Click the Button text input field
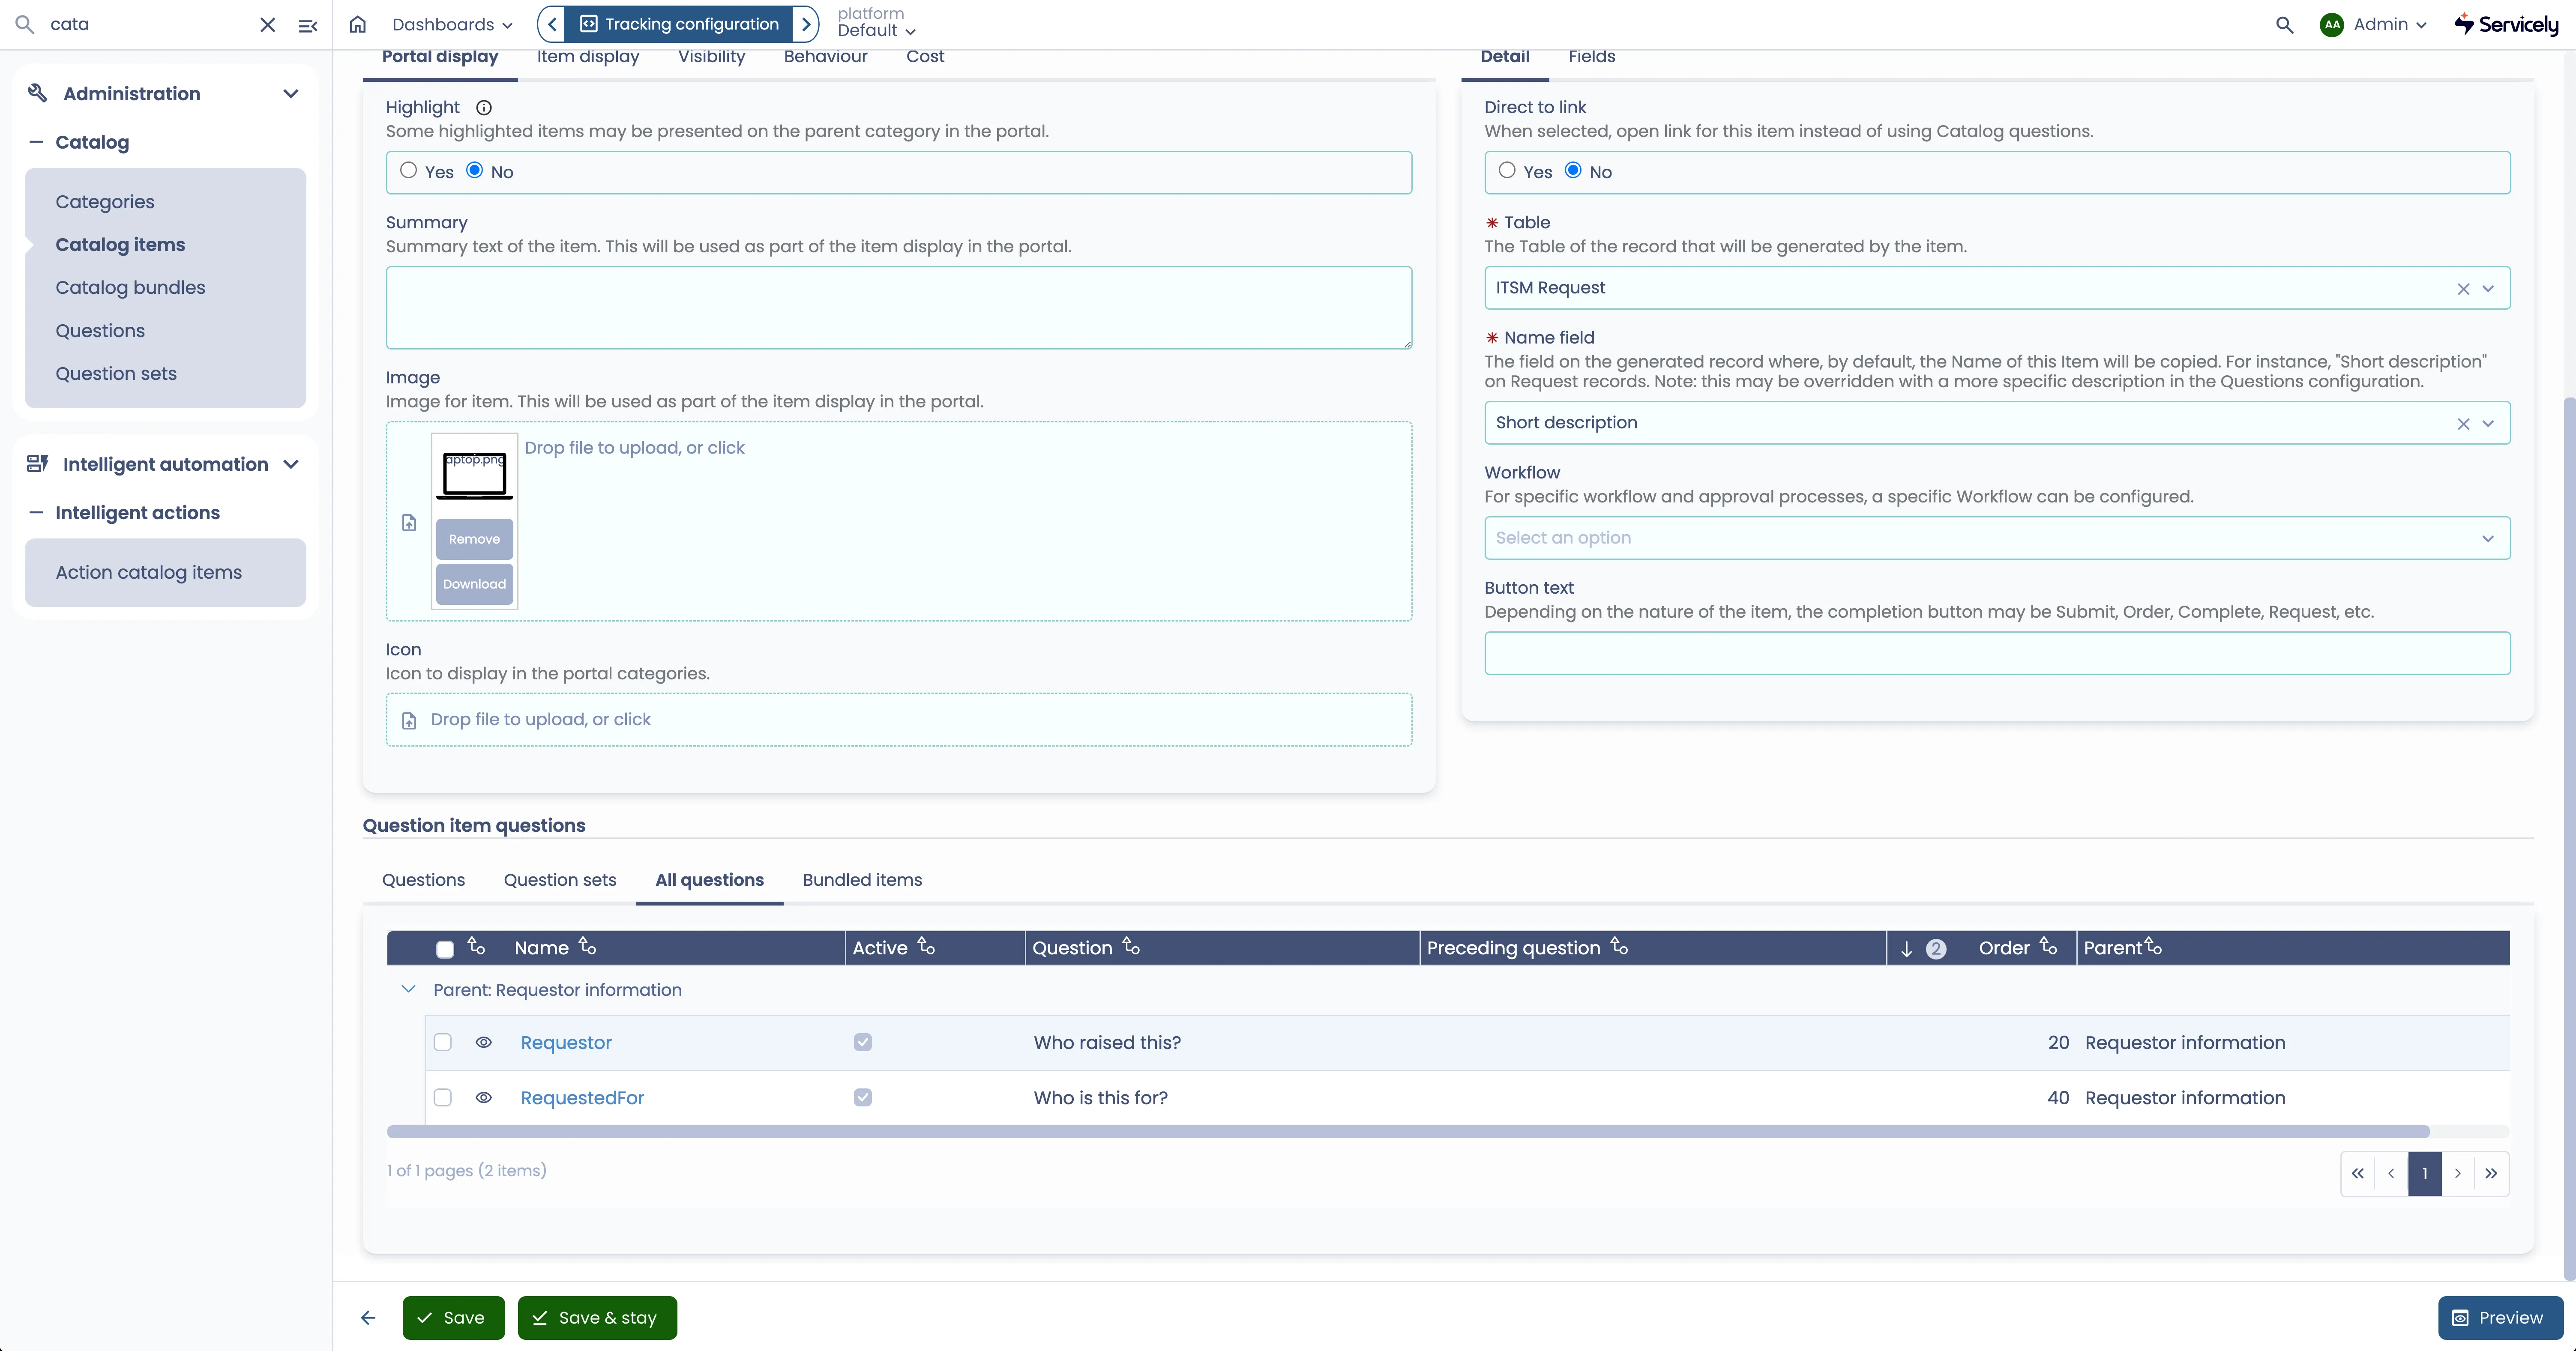2576x1351 pixels. [x=1997, y=653]
